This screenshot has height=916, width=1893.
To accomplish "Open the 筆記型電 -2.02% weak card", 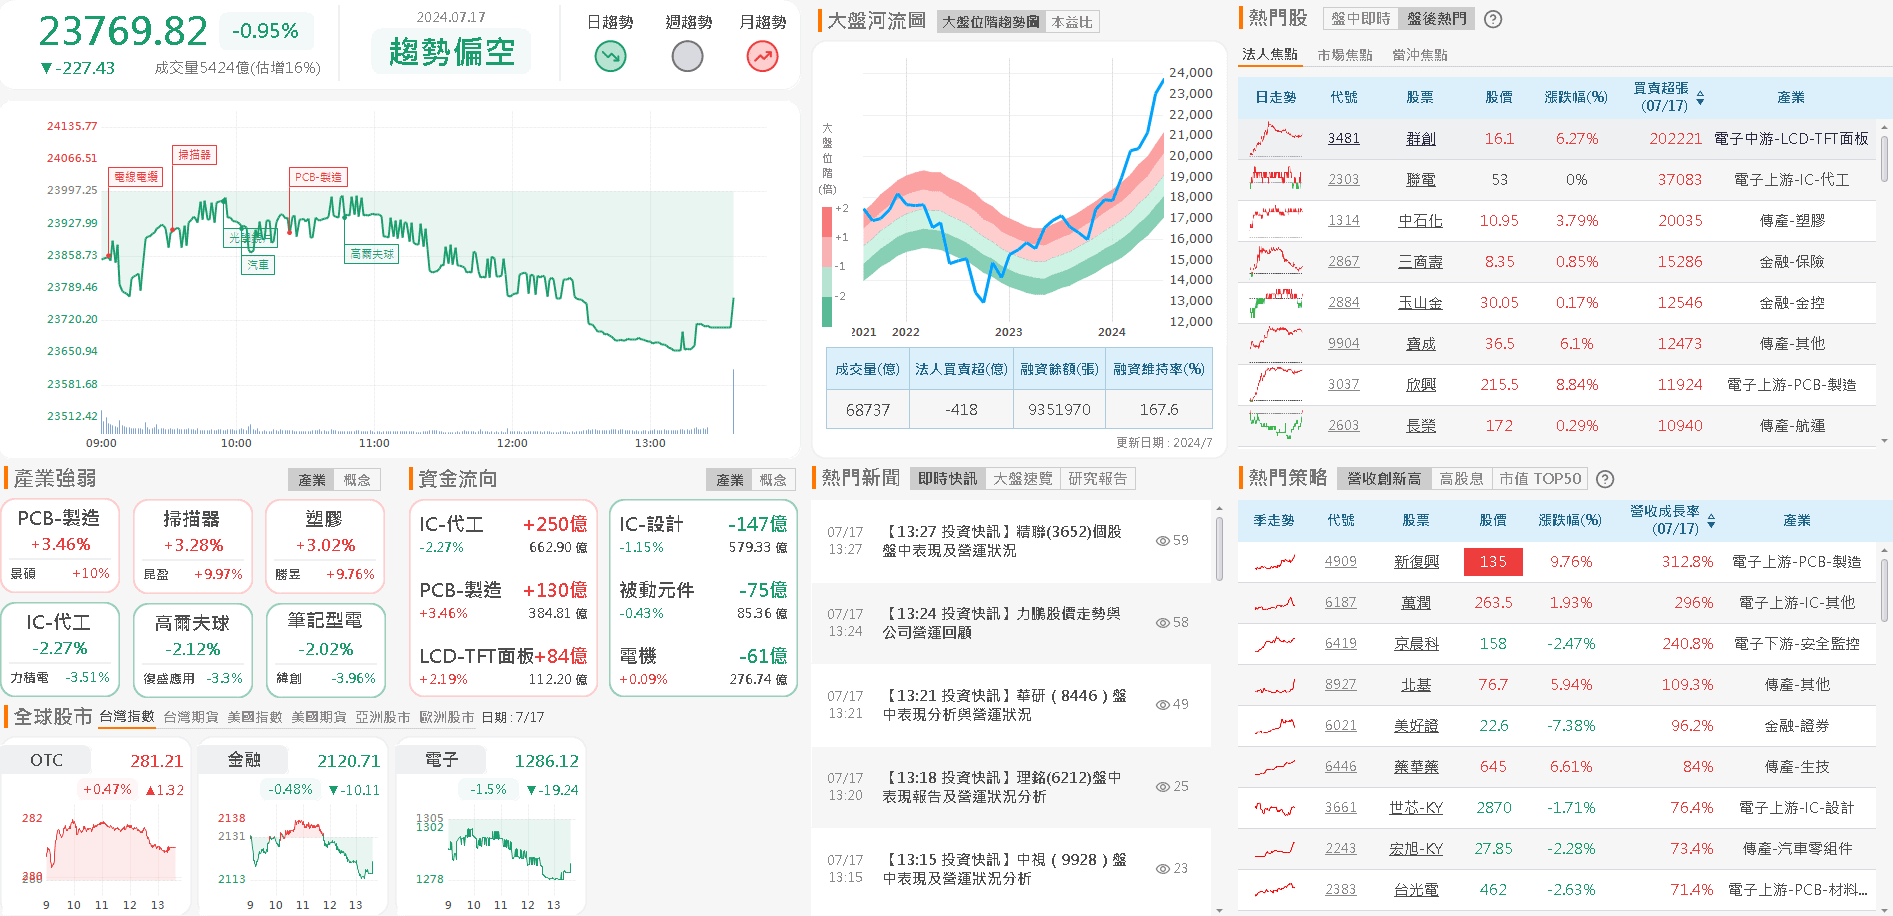I will [325, 649].
